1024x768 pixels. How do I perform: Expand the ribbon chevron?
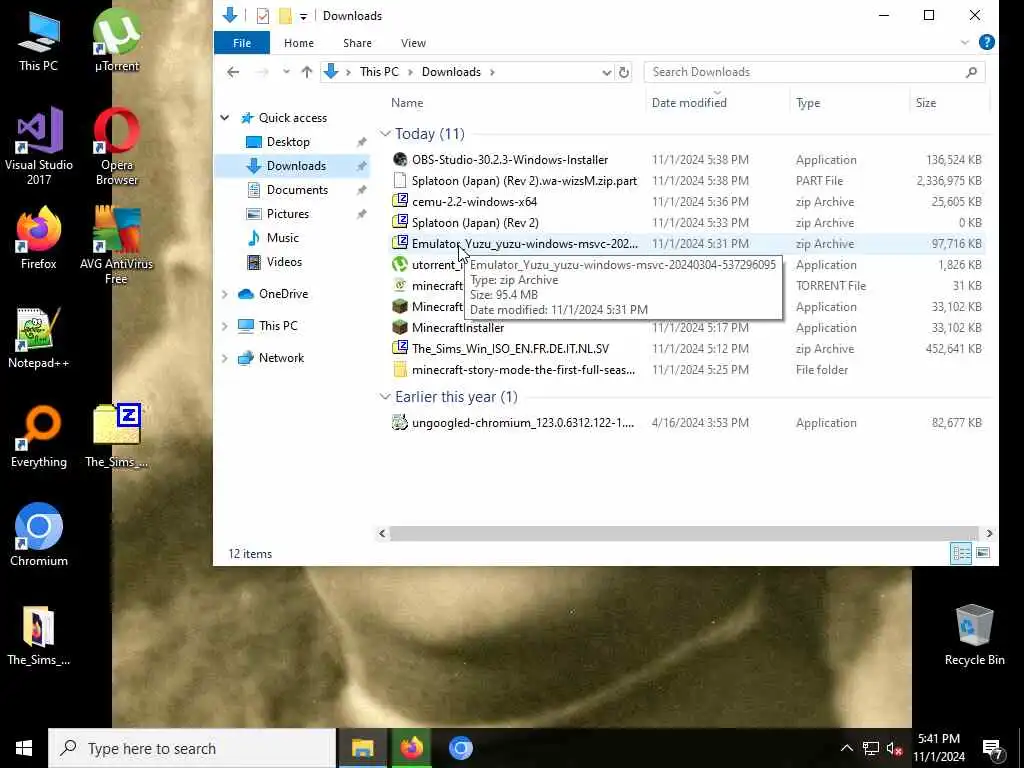(965, 42)
